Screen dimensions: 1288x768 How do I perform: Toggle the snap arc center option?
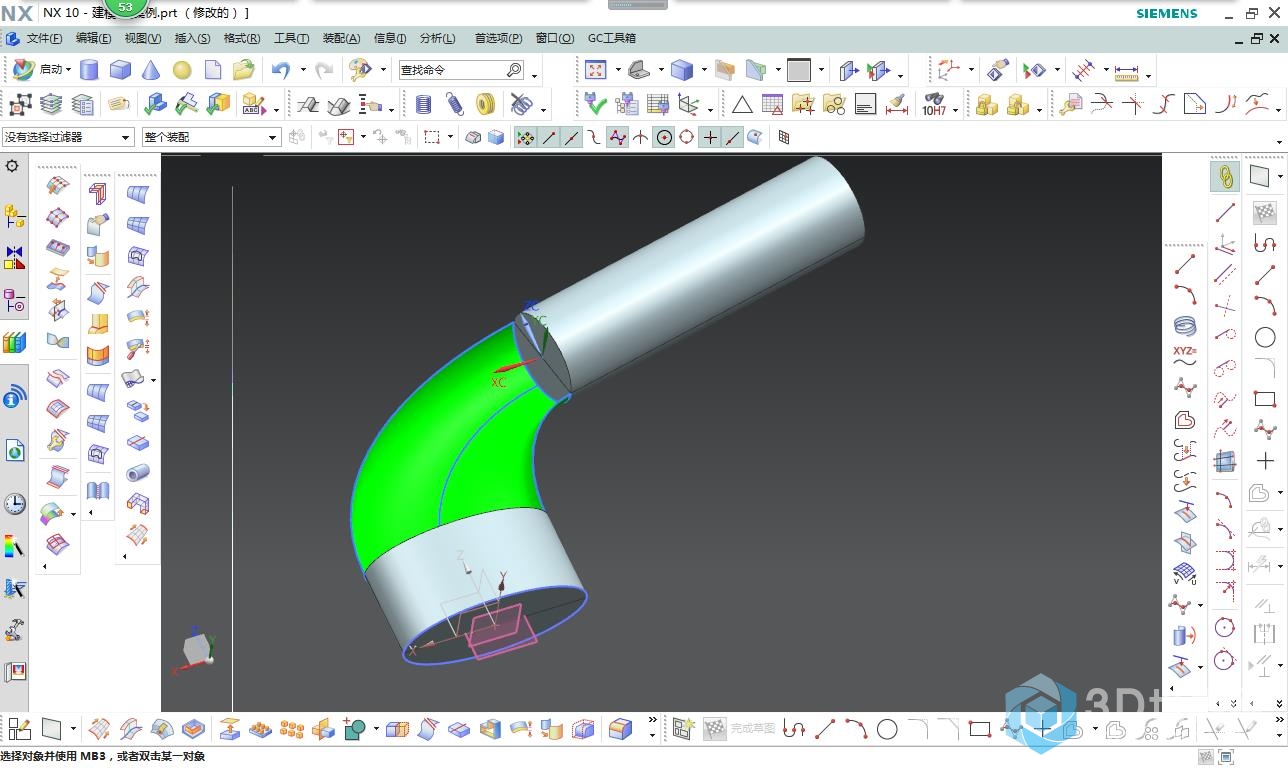click(x=664, y=137)
